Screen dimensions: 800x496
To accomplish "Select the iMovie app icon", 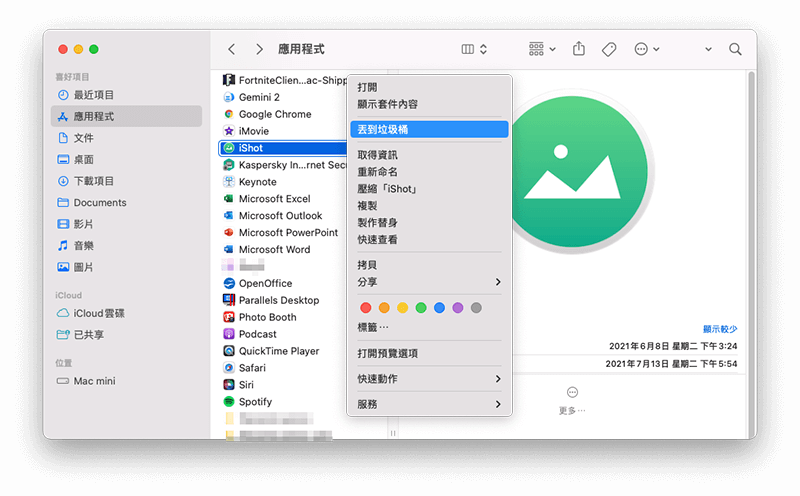I will coord(229,131).
